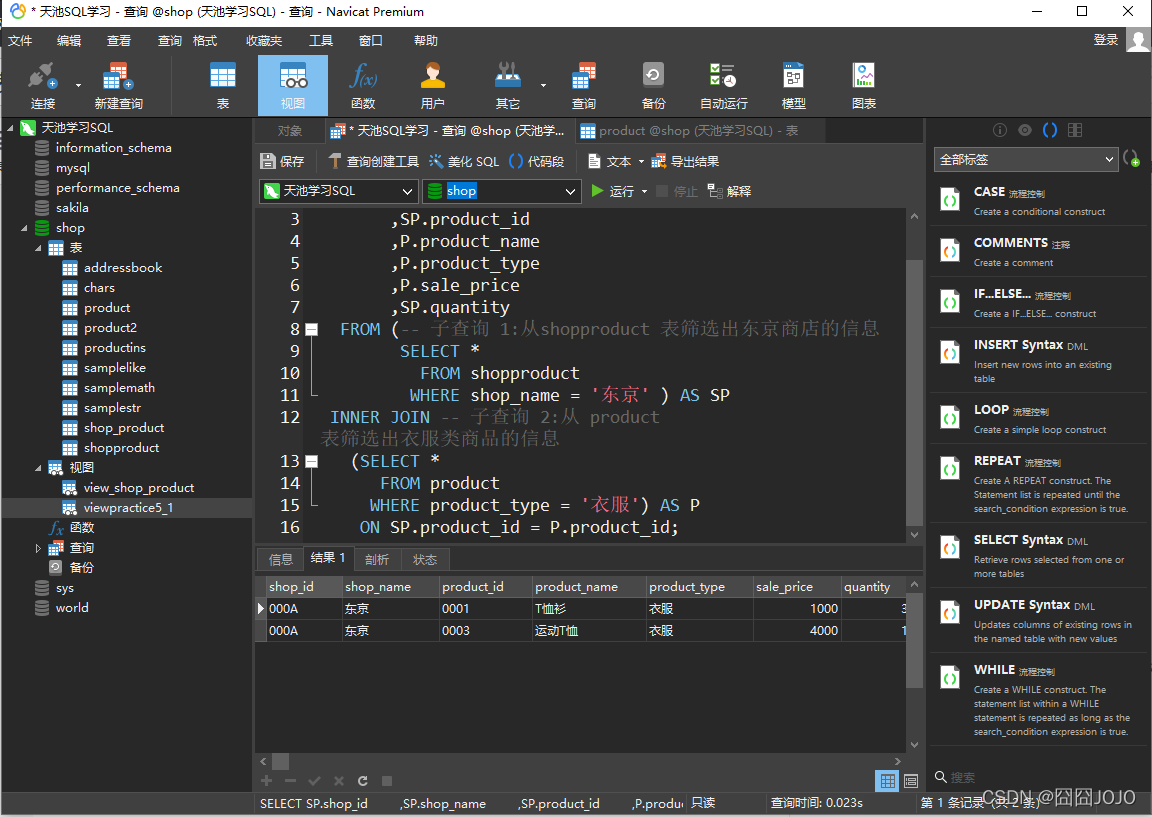Click the 其它 tools toolbar icon
This screenshot has width=1152, height=817.
click(x=508, y=85)
